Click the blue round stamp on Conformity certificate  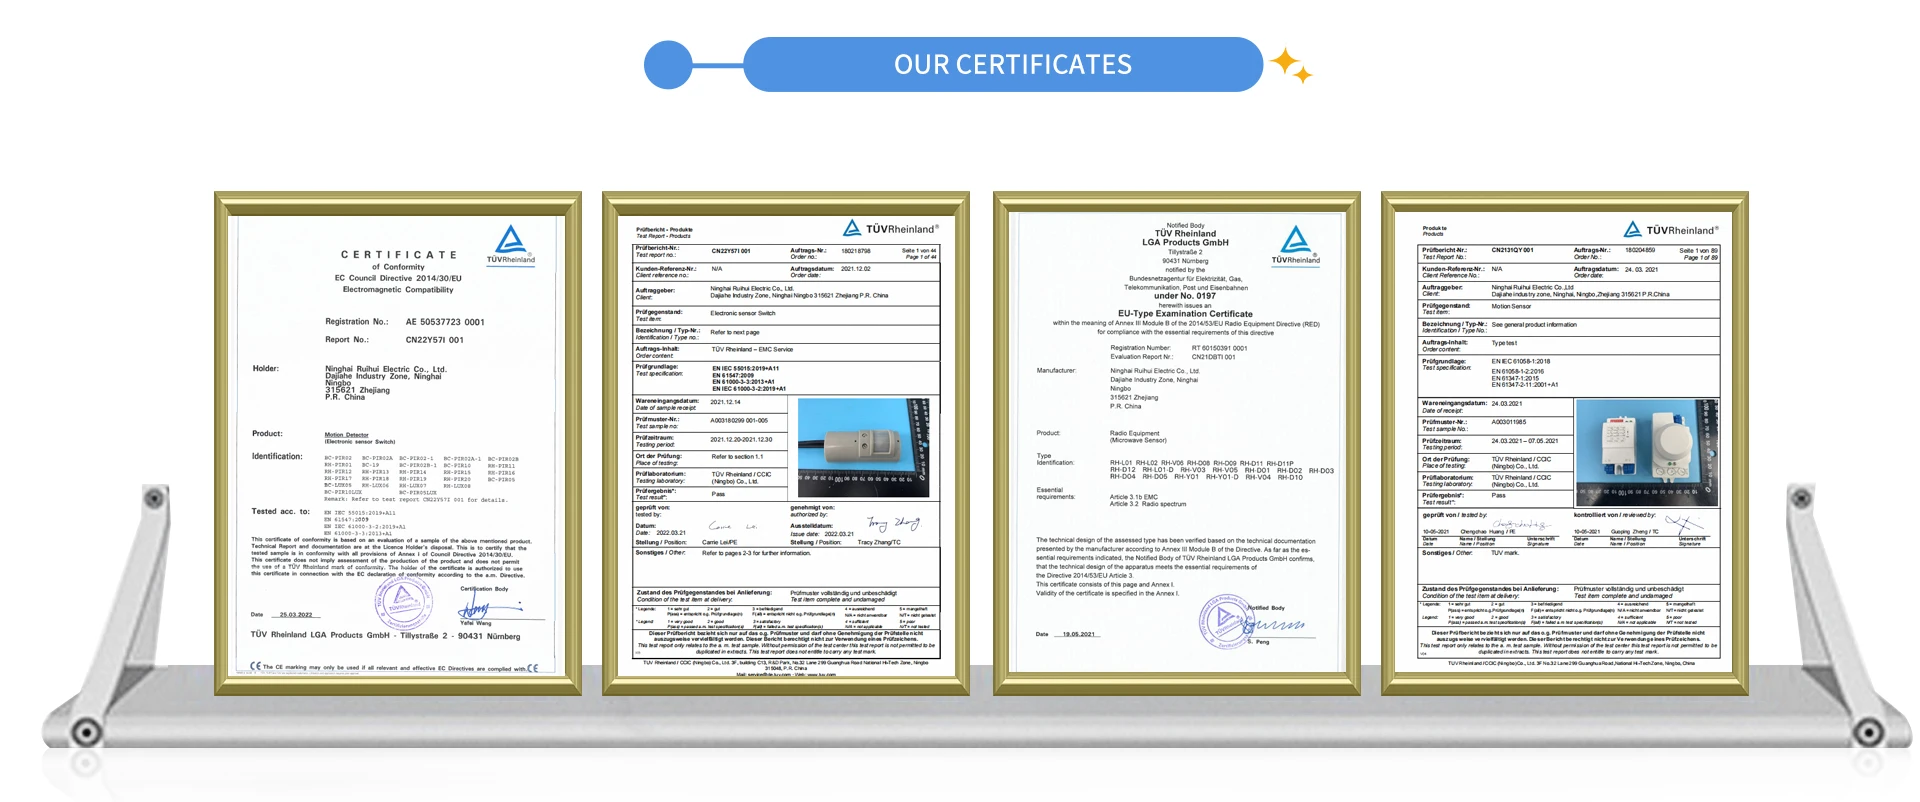[x=403, y=602]
